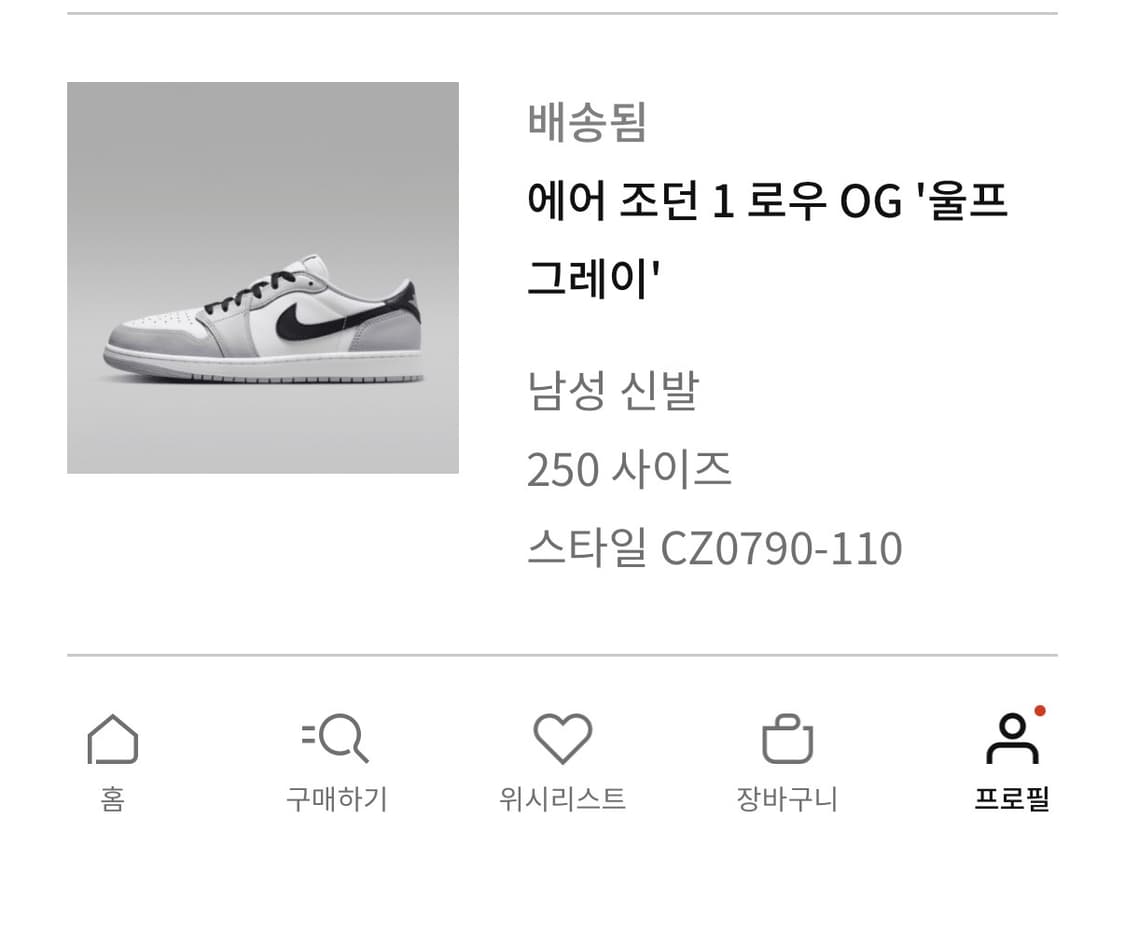Select the magnifier icon above 구매하기
This screenshot has height=928, width=1125.
337,739
